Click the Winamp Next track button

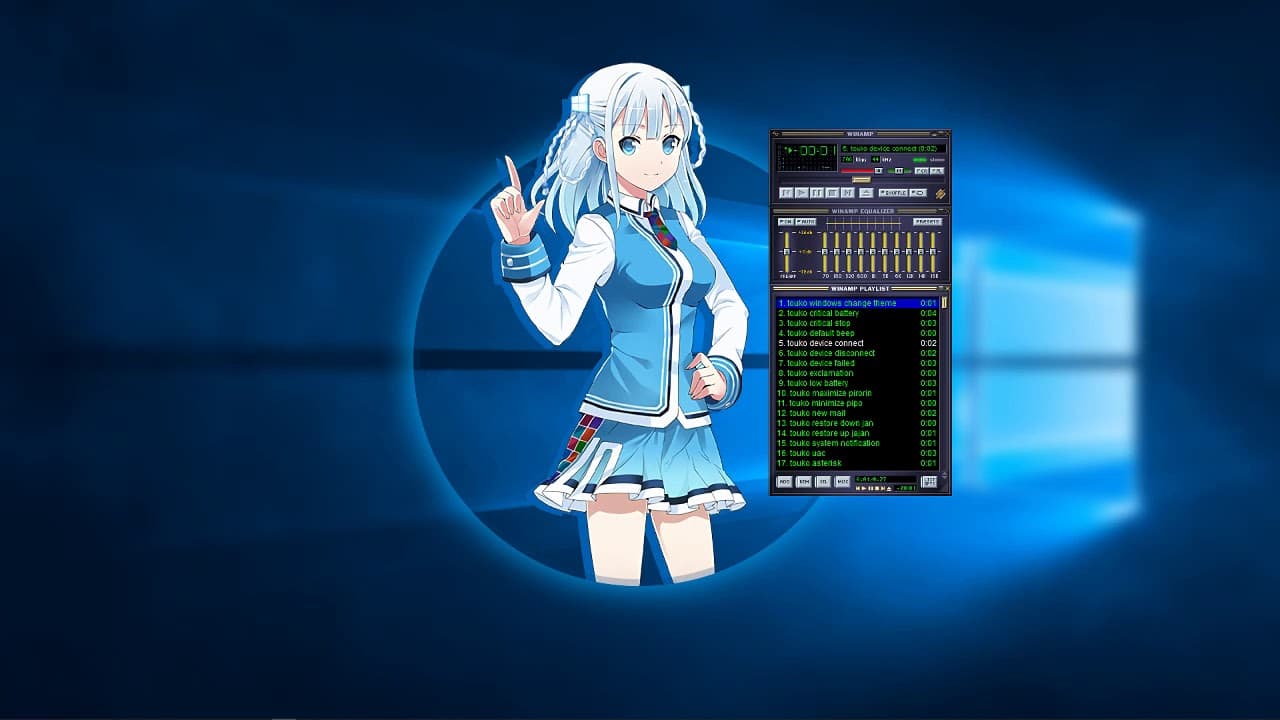coord(848,193)
